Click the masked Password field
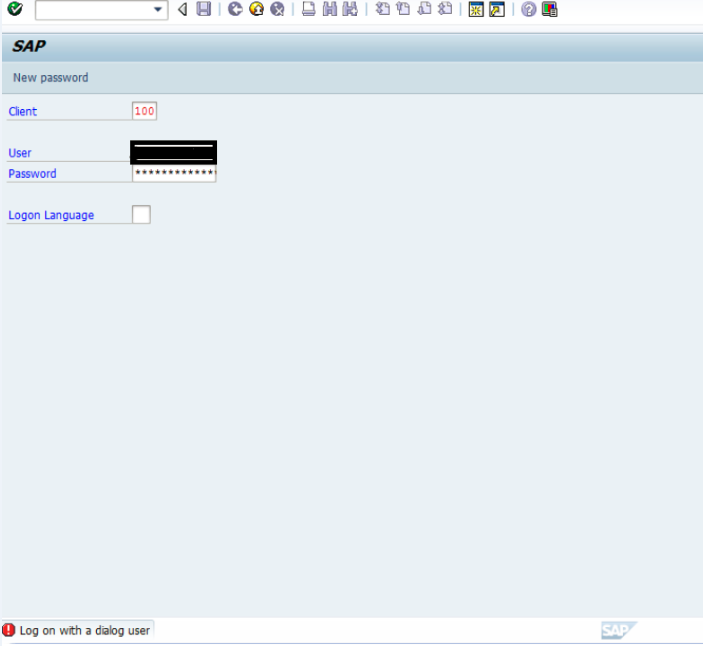 [x=174, y=173]
